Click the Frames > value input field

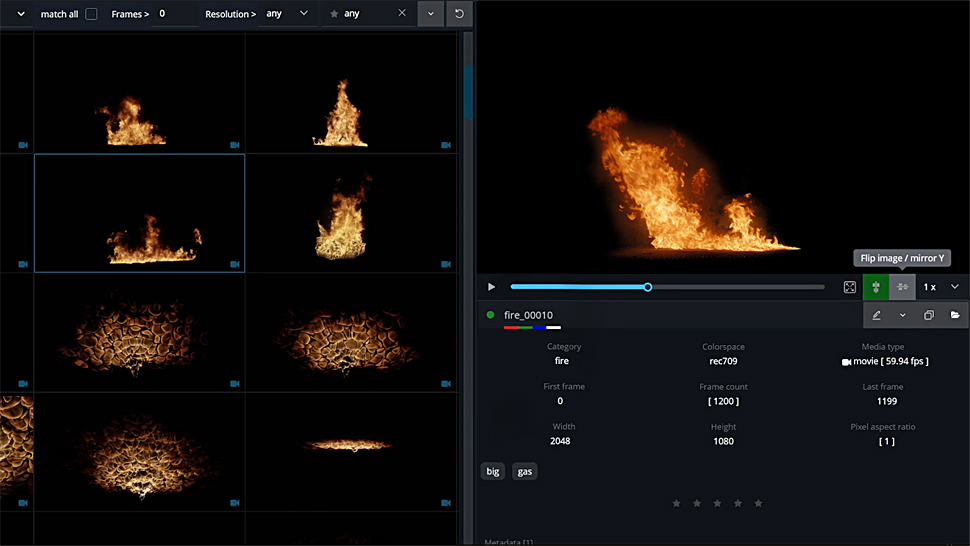pyautogui.click(x=175, y=14)
